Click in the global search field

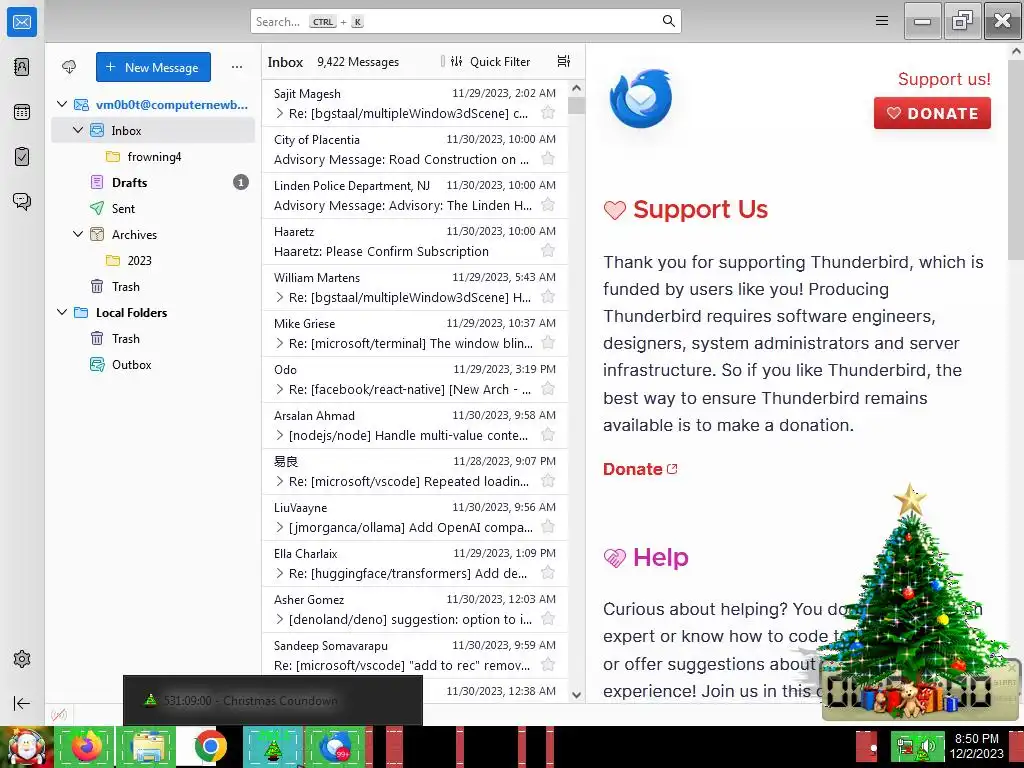466,22
